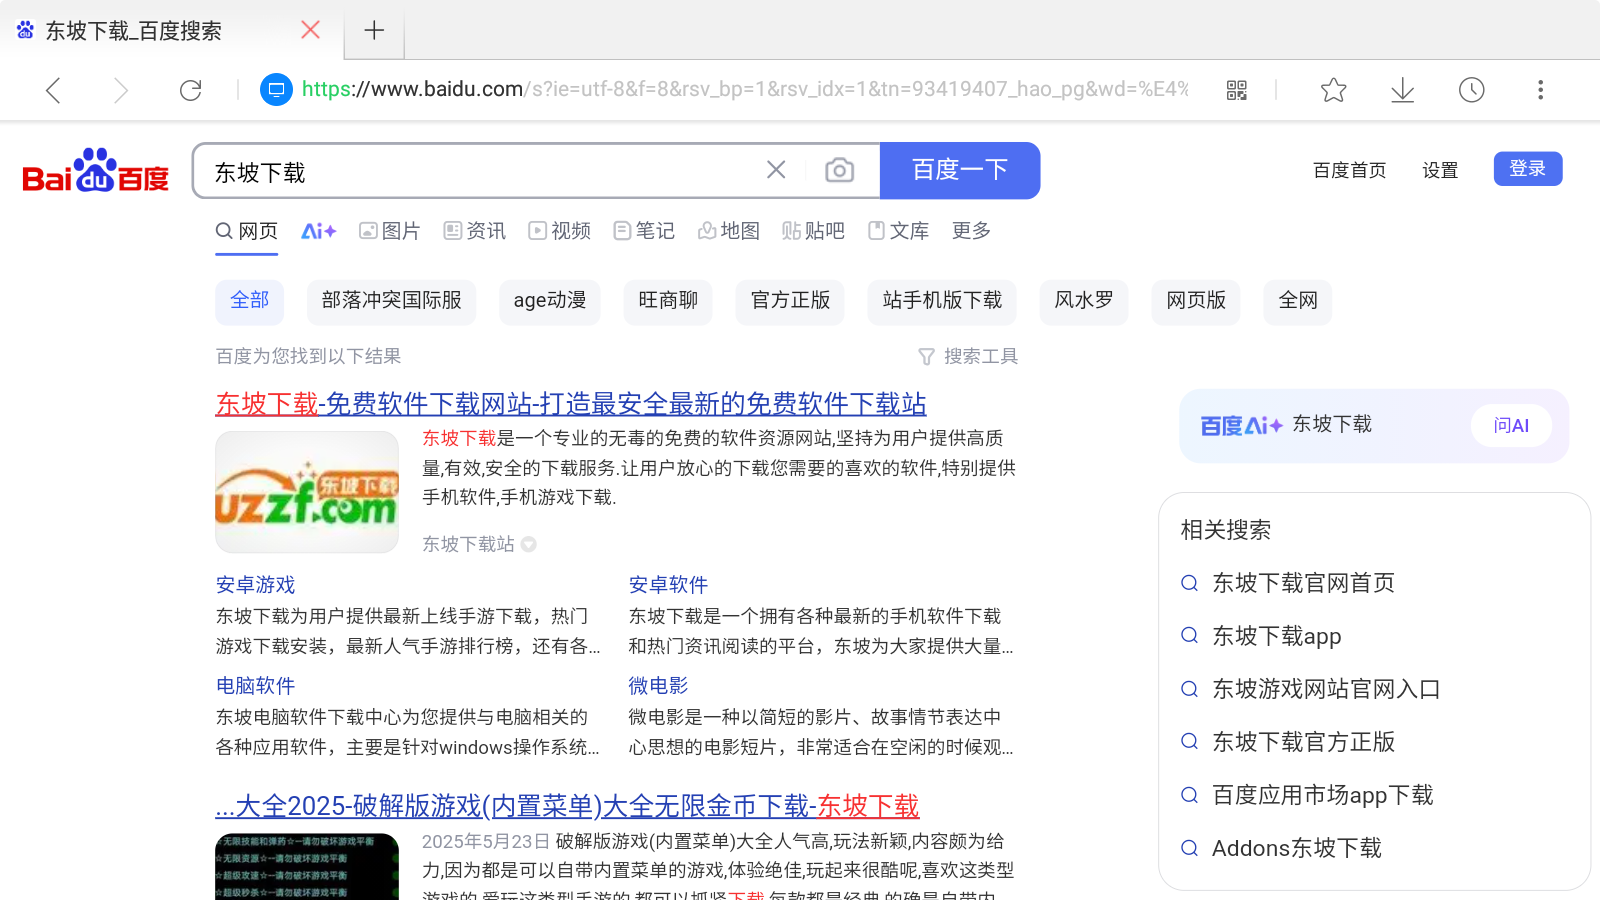
Task: Switch to the 资讯 tab
Action: (474, 231)
